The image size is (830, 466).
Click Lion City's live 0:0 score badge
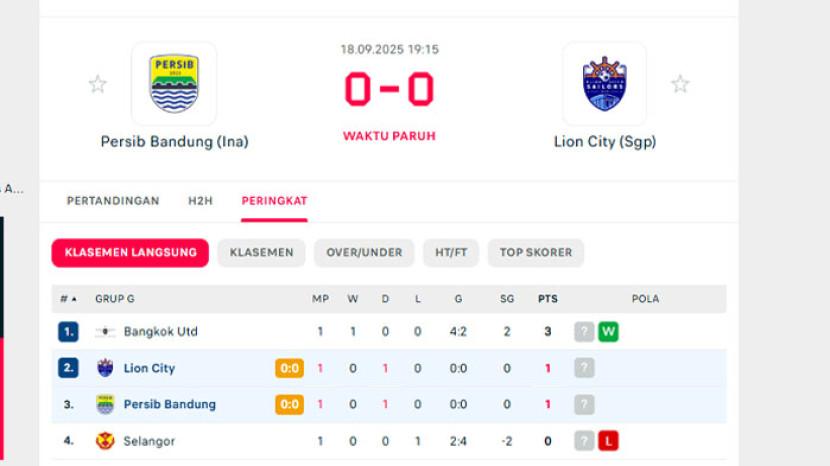pos(289,368)
